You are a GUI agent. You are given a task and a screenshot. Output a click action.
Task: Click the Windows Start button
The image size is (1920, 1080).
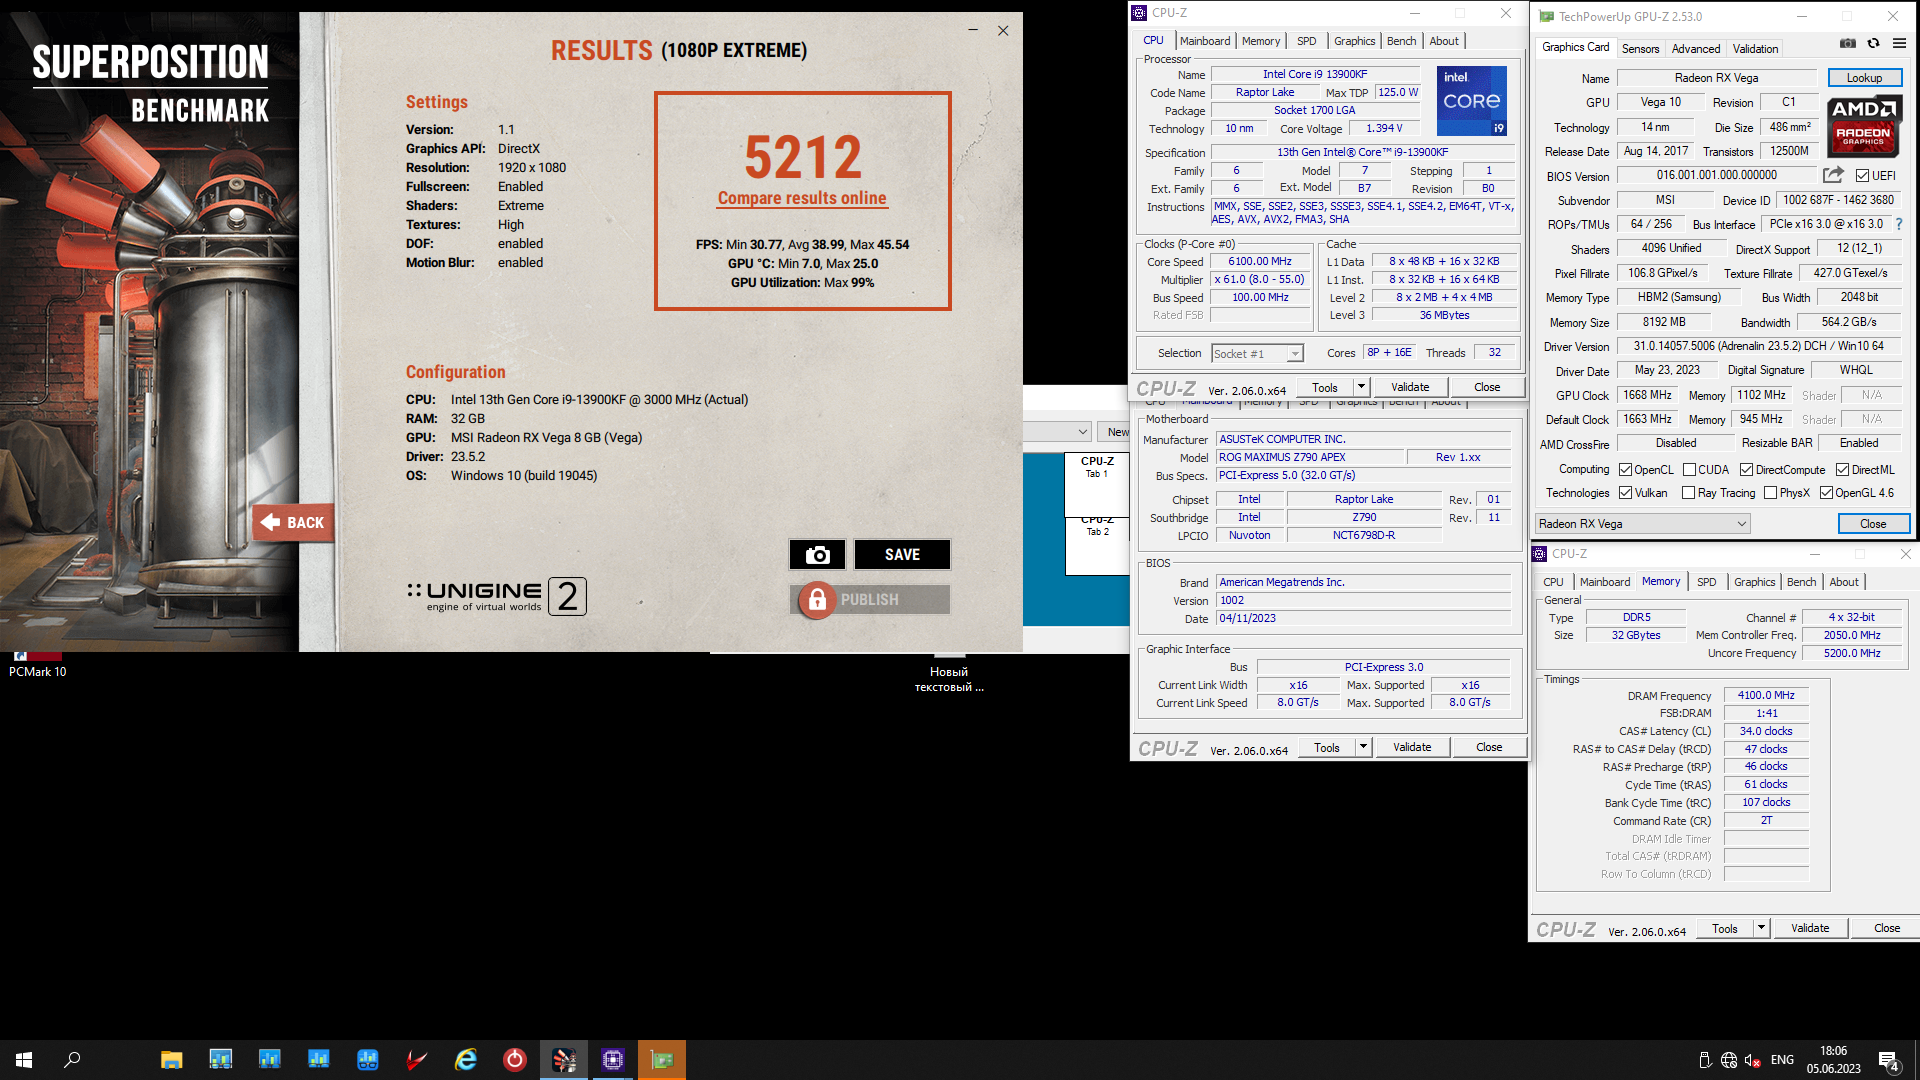[x=24, y=1060]
